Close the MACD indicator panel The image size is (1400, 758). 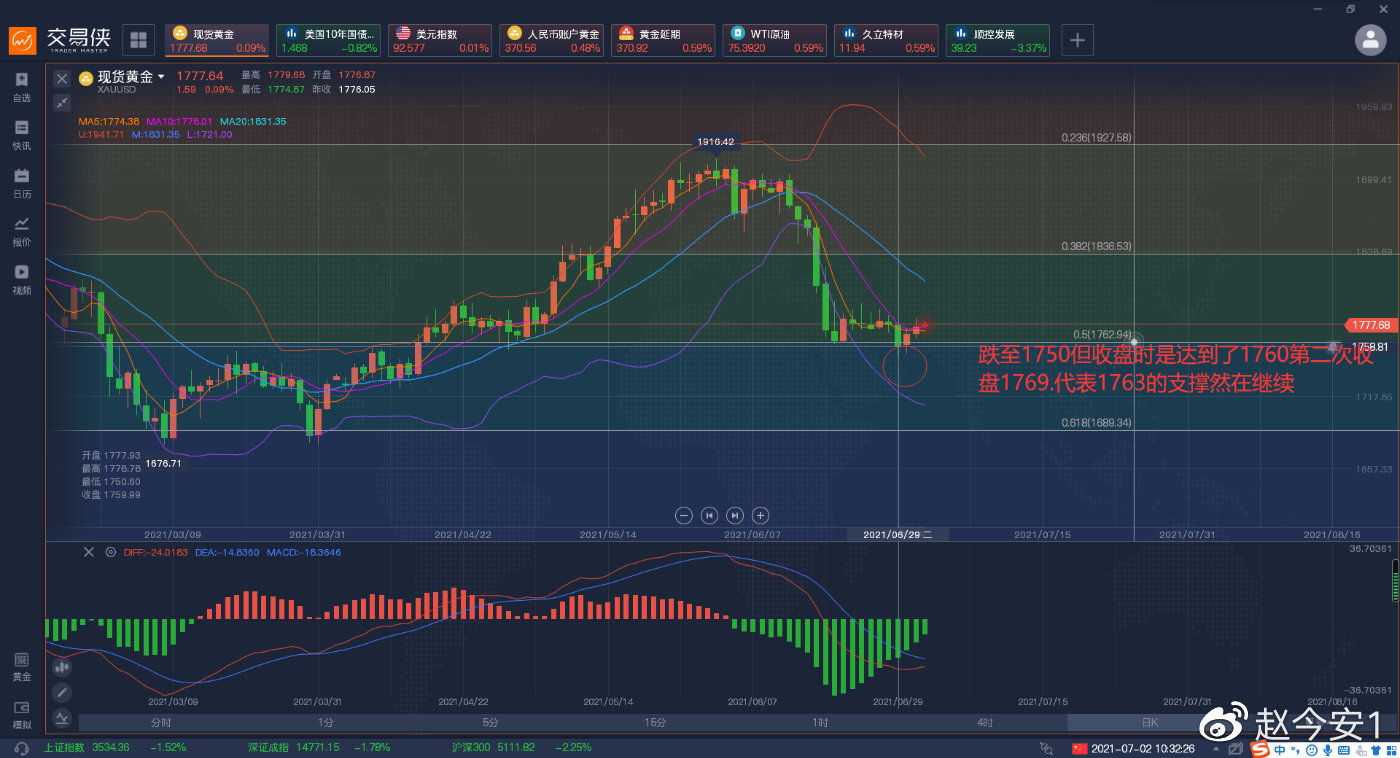click(89, 552)
